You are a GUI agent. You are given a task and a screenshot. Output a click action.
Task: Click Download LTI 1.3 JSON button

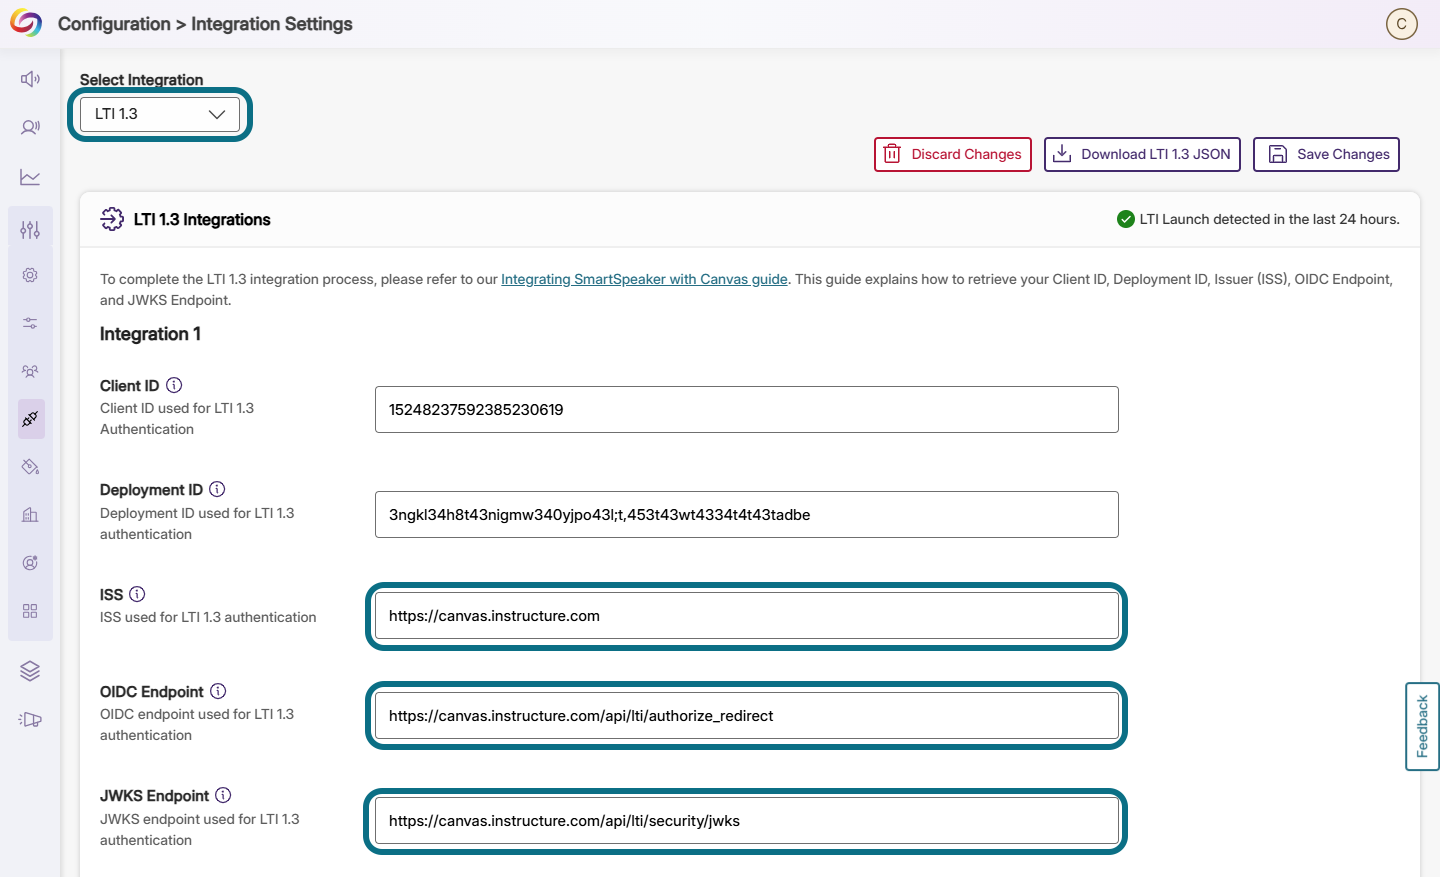coord(1142,154)
